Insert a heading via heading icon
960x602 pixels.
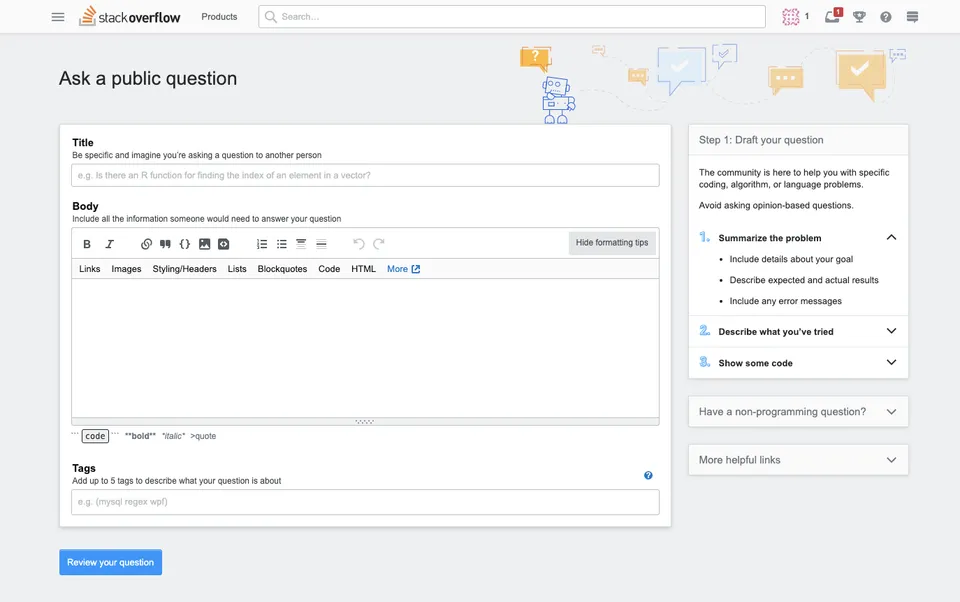point(301,244)
